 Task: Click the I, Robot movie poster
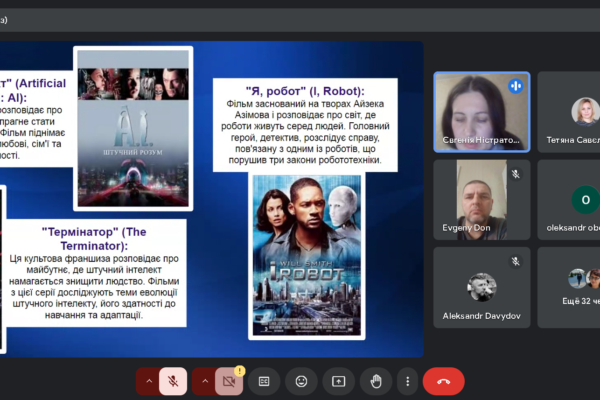tap(307, 255)
